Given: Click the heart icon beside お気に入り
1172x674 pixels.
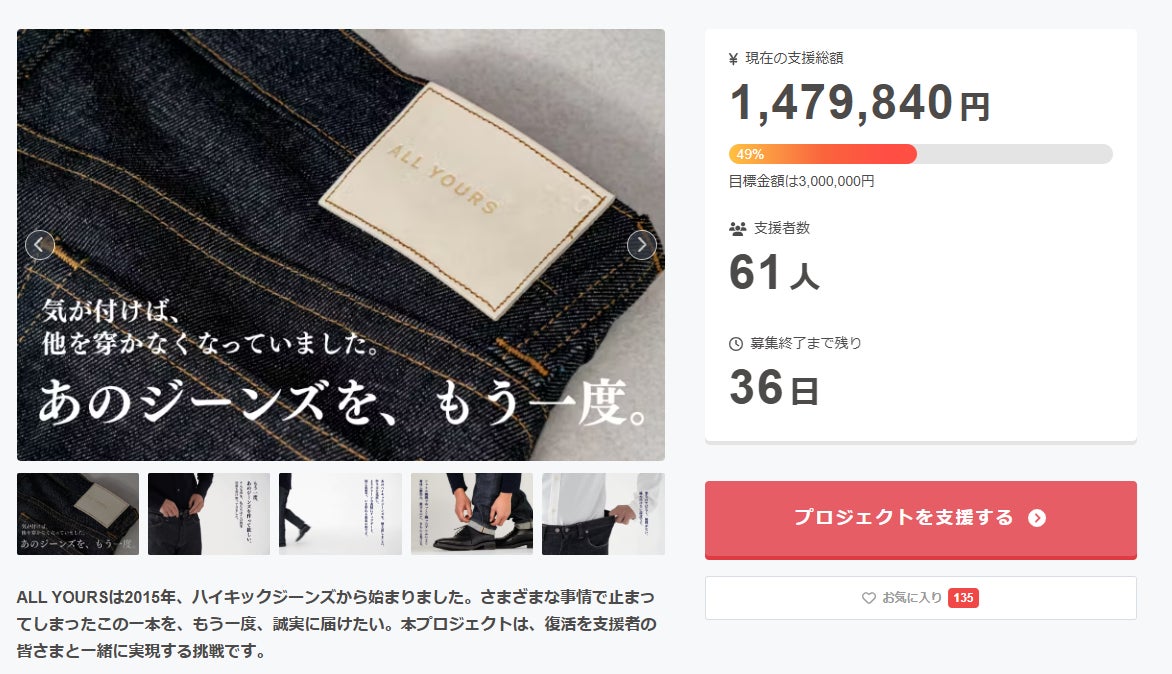Looking at the screenshot, I should pos(869,598).
